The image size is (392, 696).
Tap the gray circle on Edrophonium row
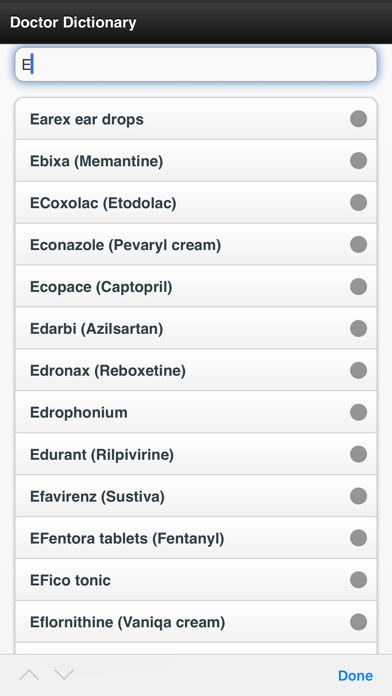(358, 412)
